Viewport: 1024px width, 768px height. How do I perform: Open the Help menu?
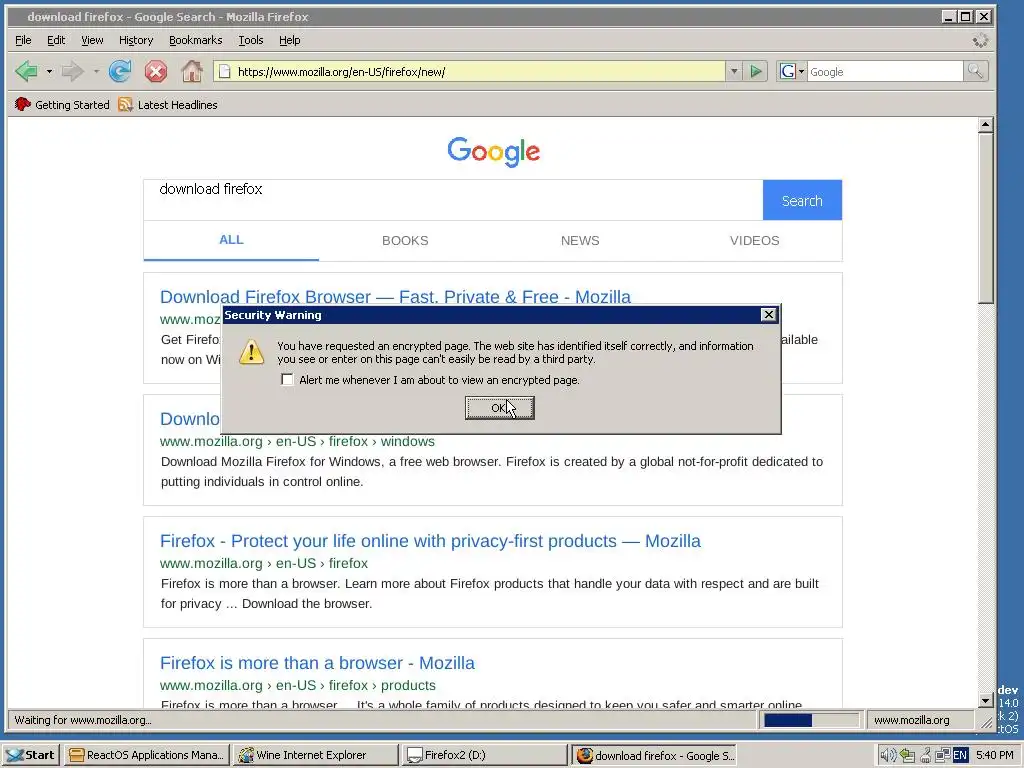click(x=289, y=40)
